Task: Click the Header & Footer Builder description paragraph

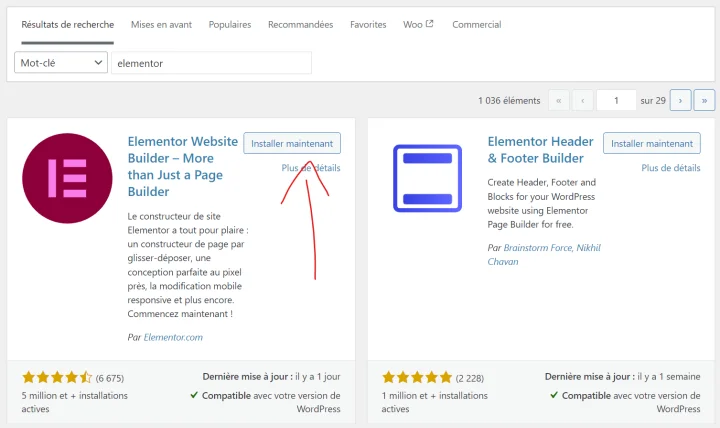Action: [541, 203]
